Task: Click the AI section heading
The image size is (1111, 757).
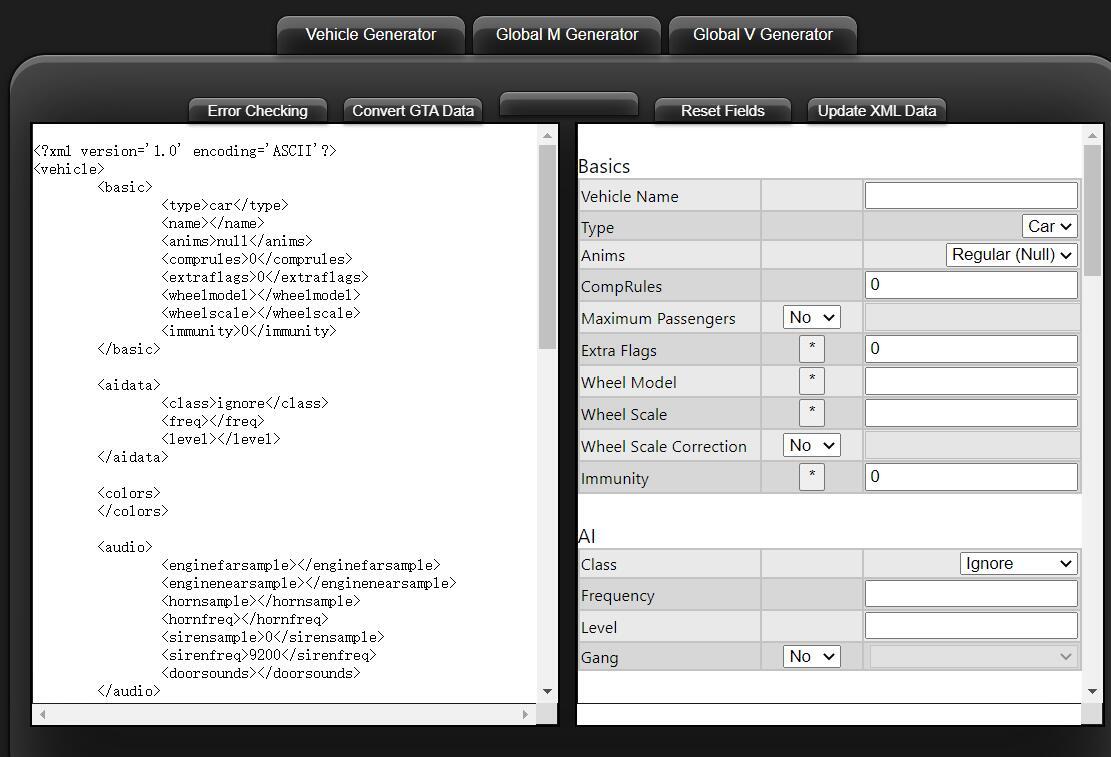Action: [587, 536]
